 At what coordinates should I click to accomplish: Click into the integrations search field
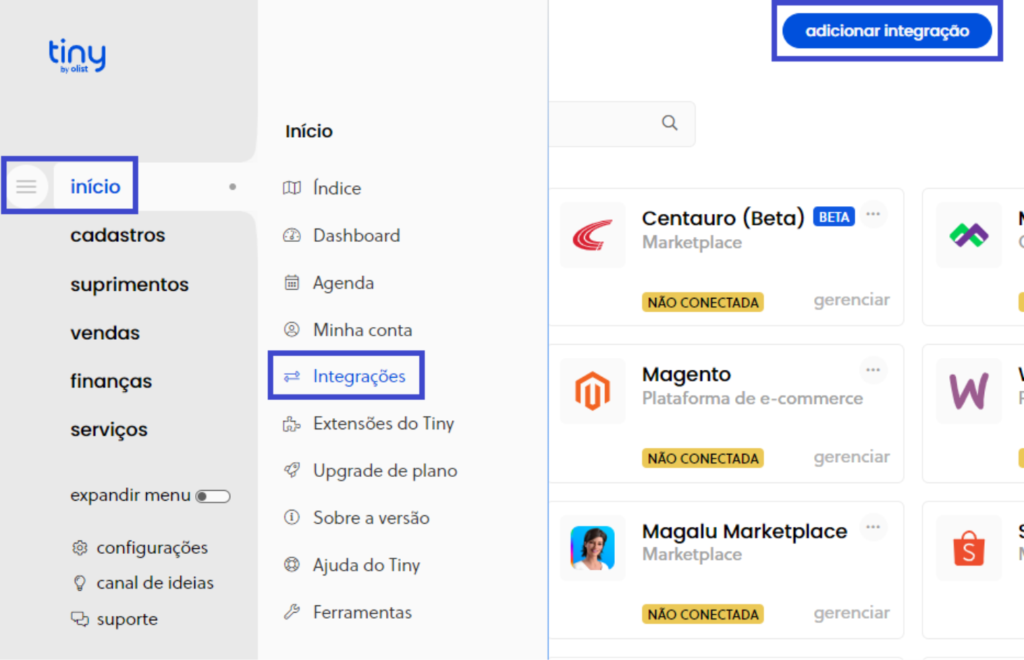point(600,124)
